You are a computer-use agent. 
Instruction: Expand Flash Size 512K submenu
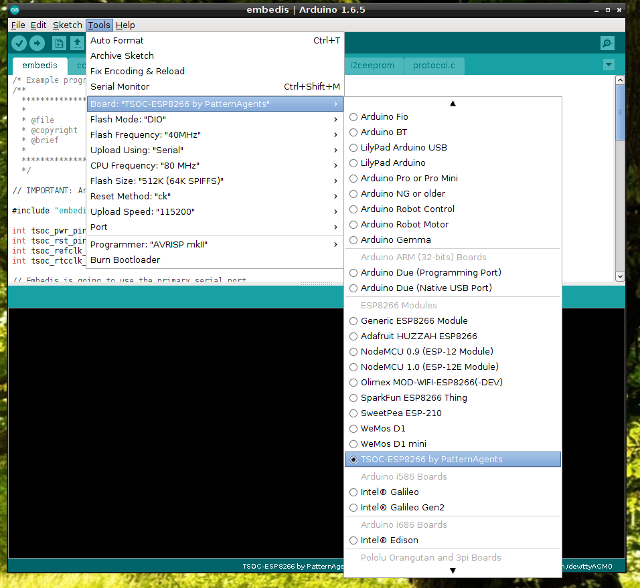(x=215, y=181)
